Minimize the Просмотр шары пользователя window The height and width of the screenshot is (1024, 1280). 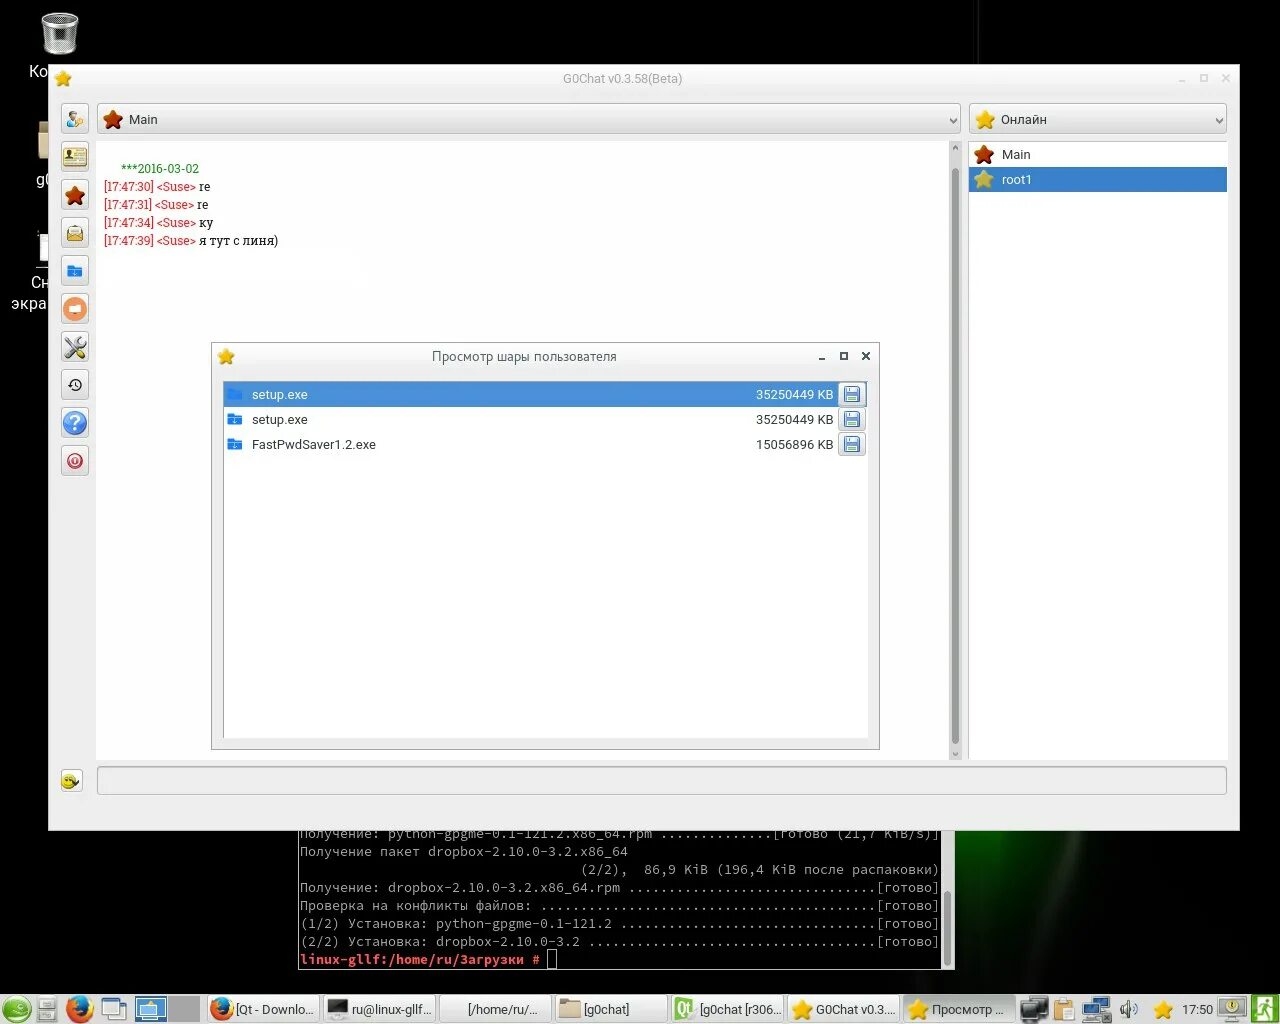click(822, 356)
